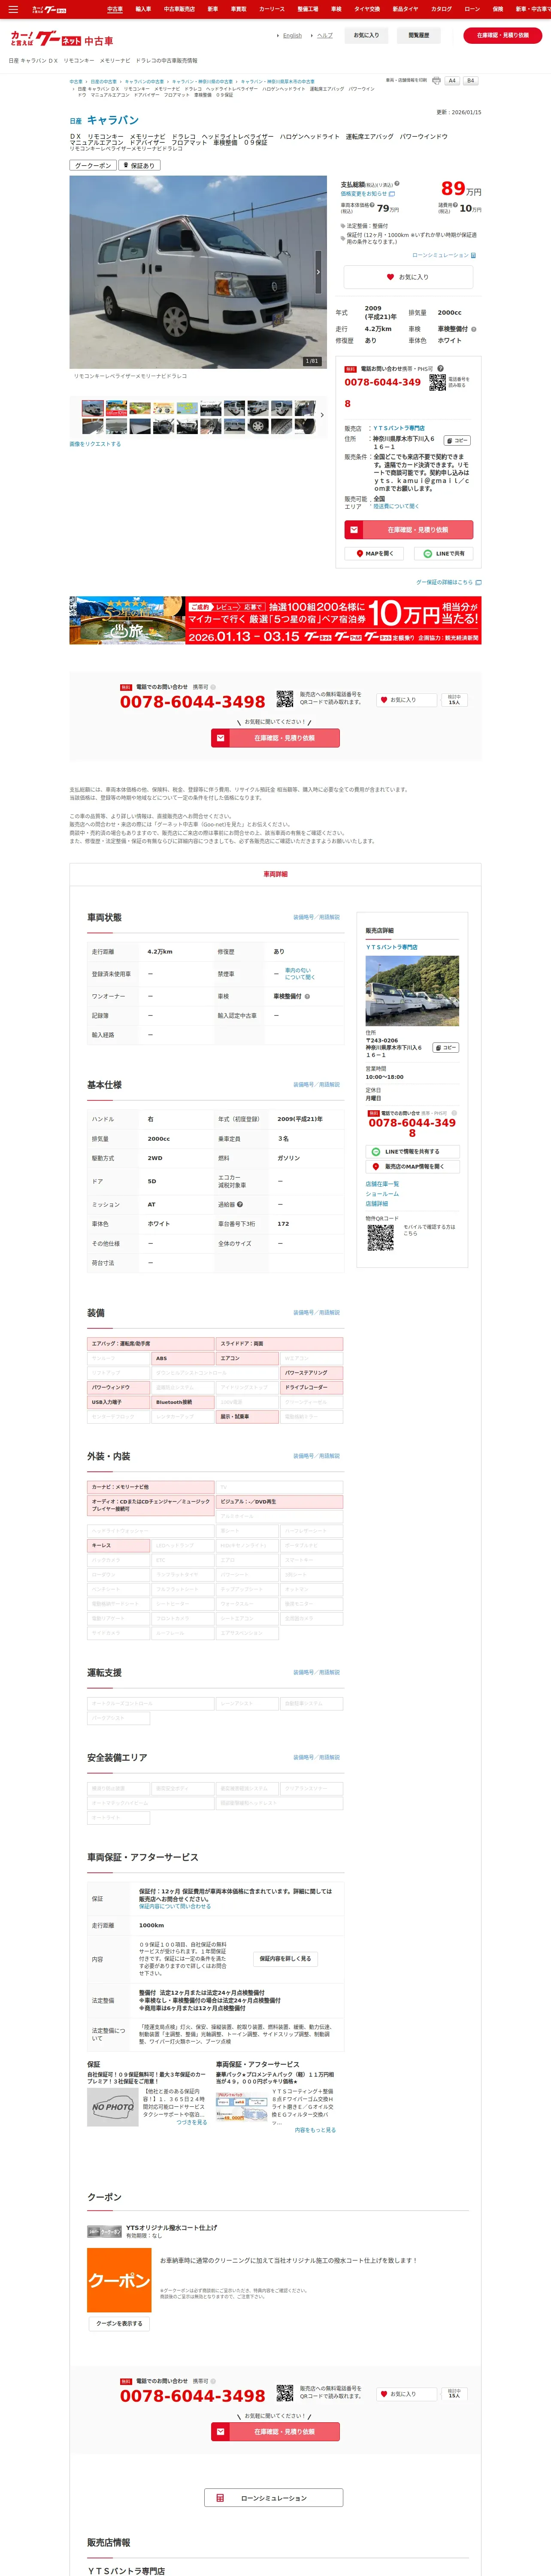Open the カーリース nav item
The width and height of the screenshot is (551, 2576).
[272, 9]
